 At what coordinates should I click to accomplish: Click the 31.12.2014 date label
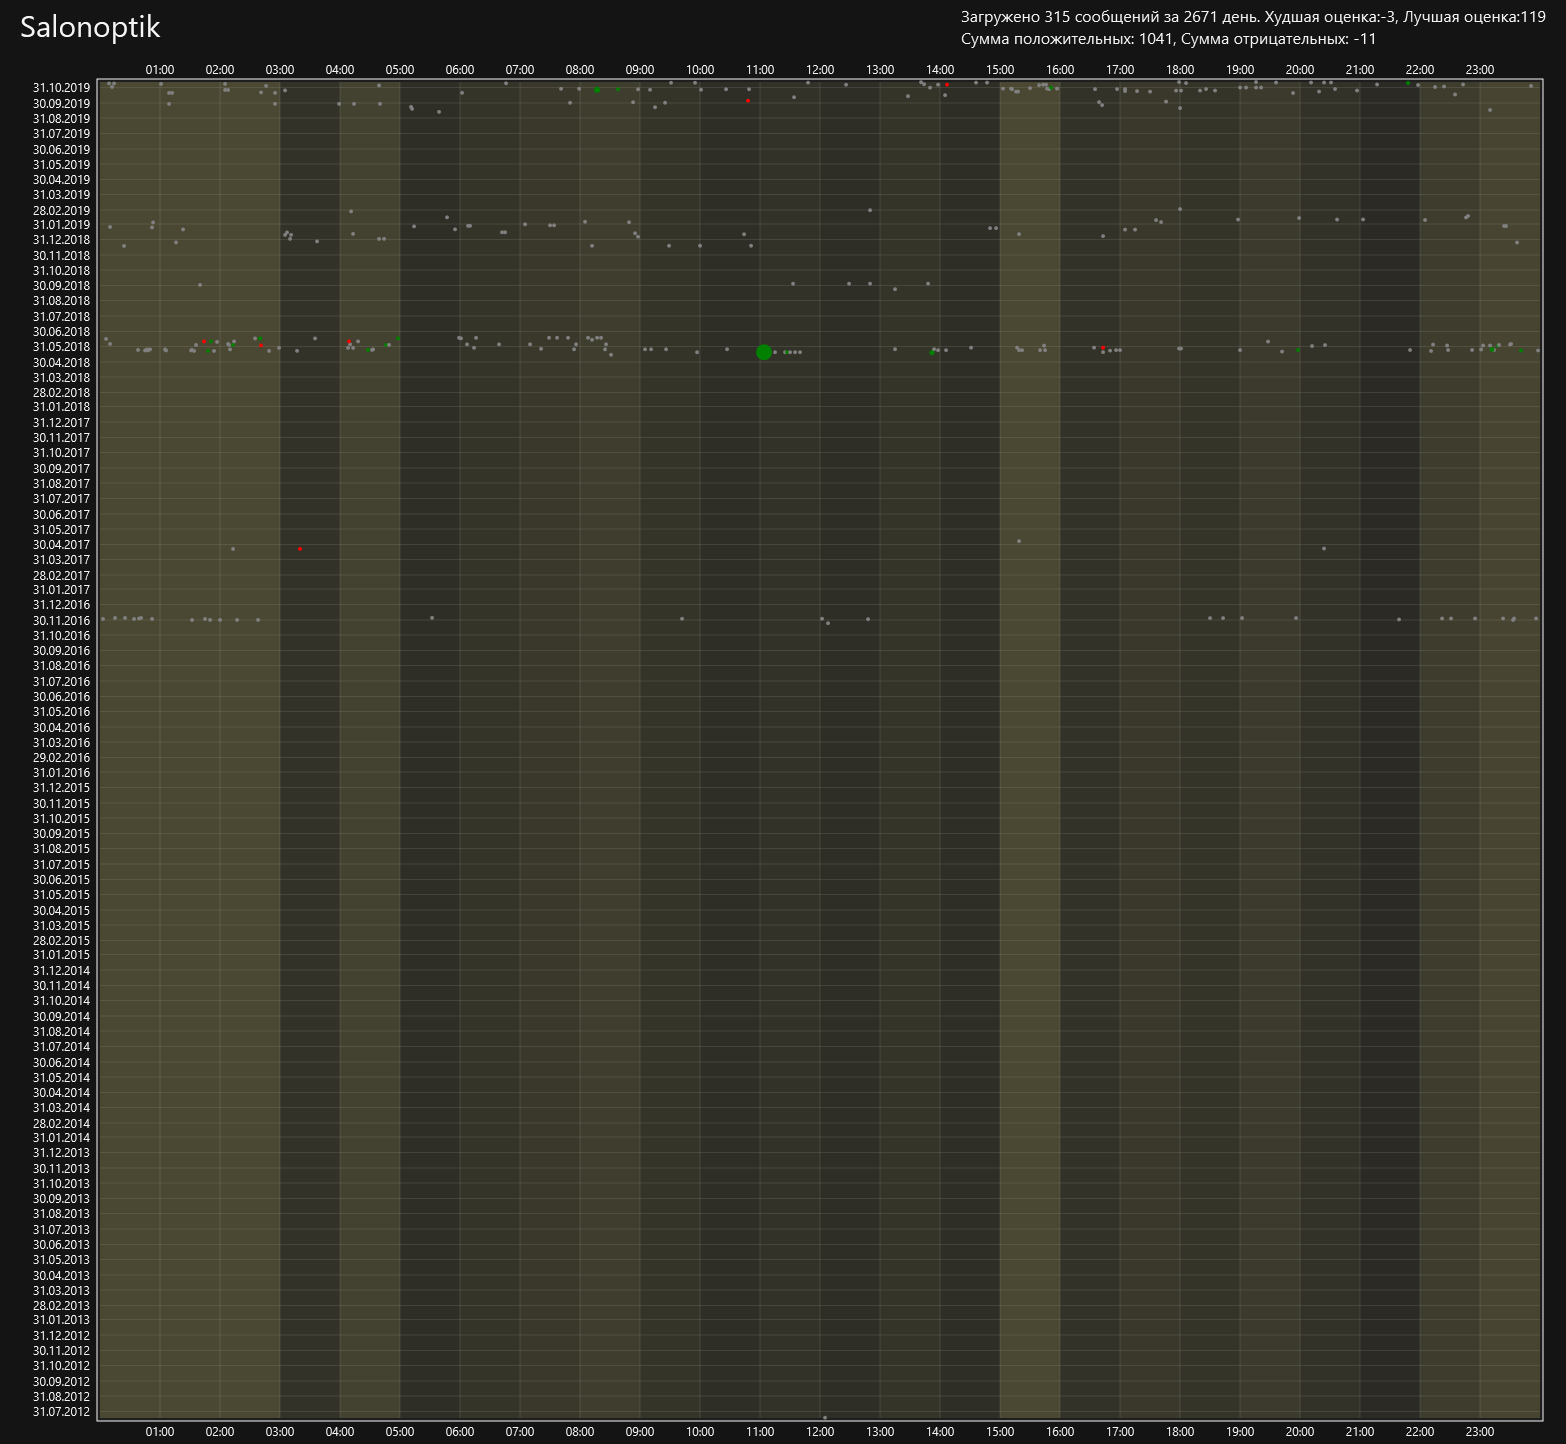pyautogui.click(x=61, y=971)
